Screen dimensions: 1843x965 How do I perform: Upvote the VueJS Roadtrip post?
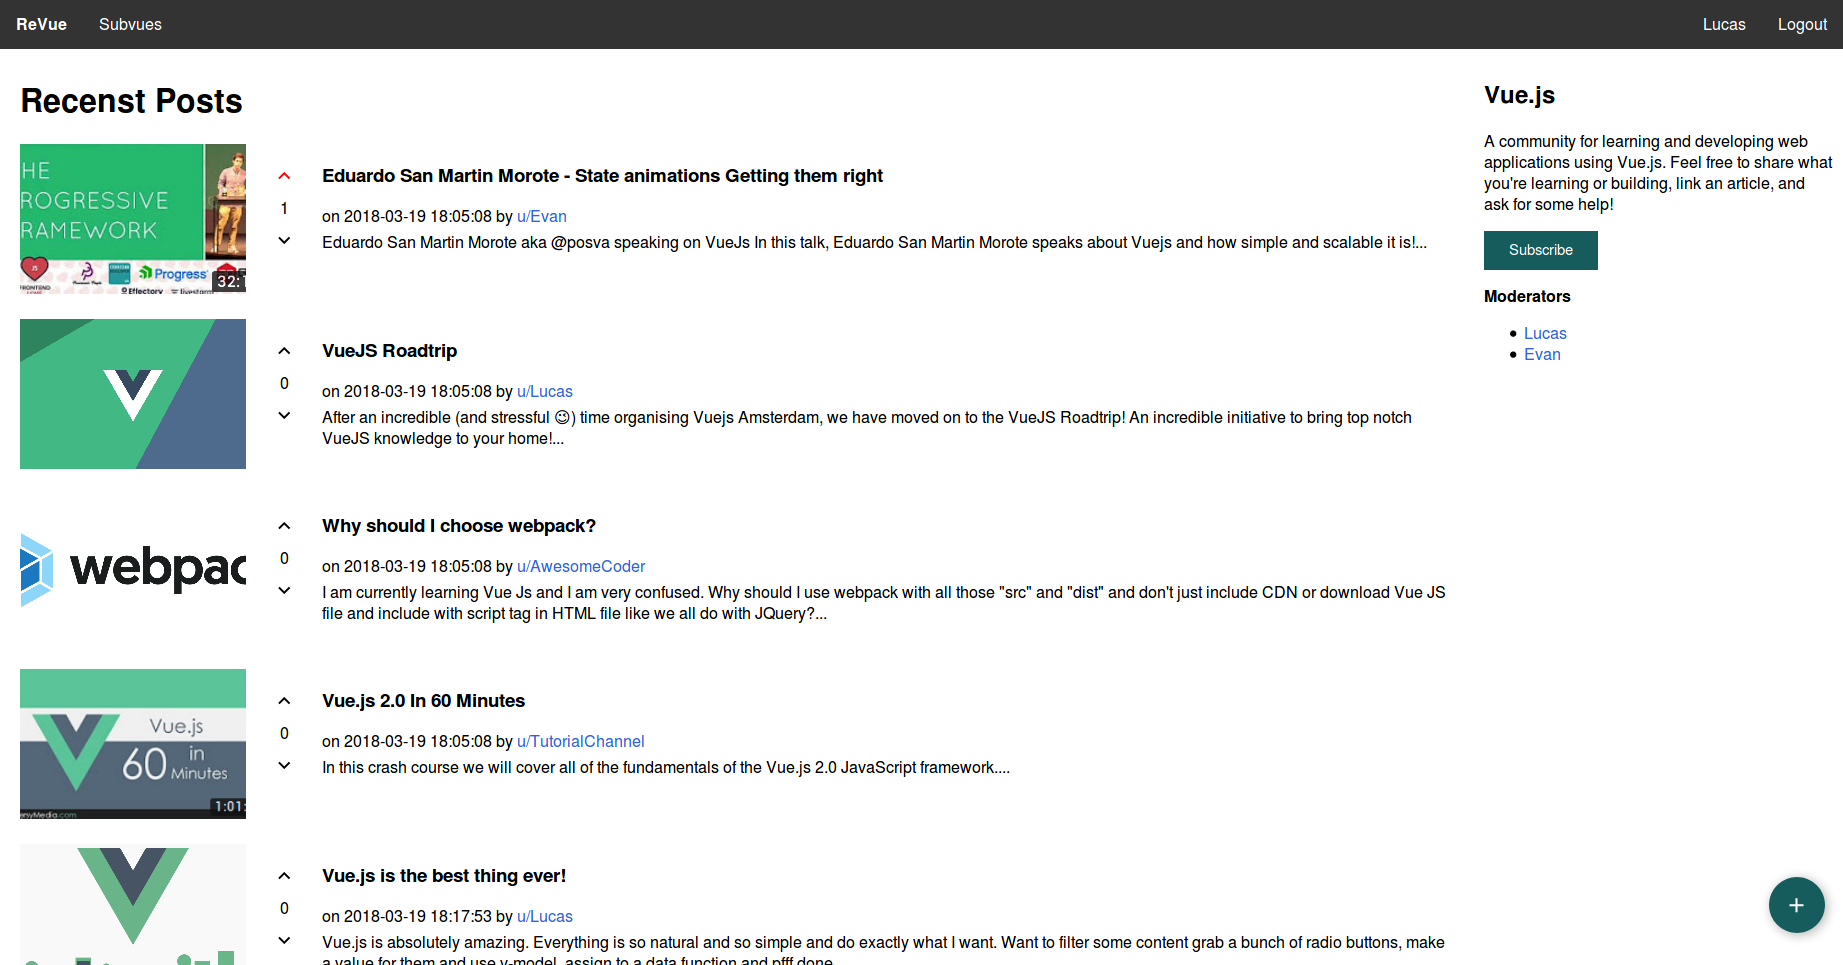(x=284, y=351)
